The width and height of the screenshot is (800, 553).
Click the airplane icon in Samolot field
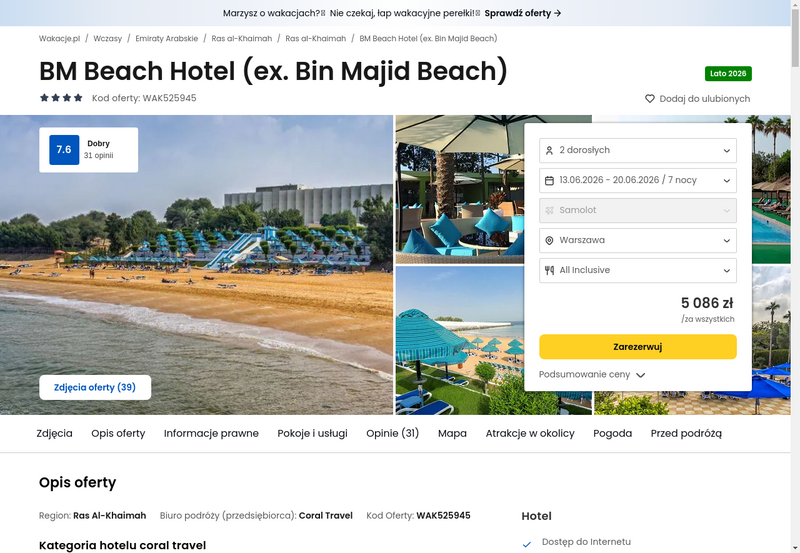549,210
